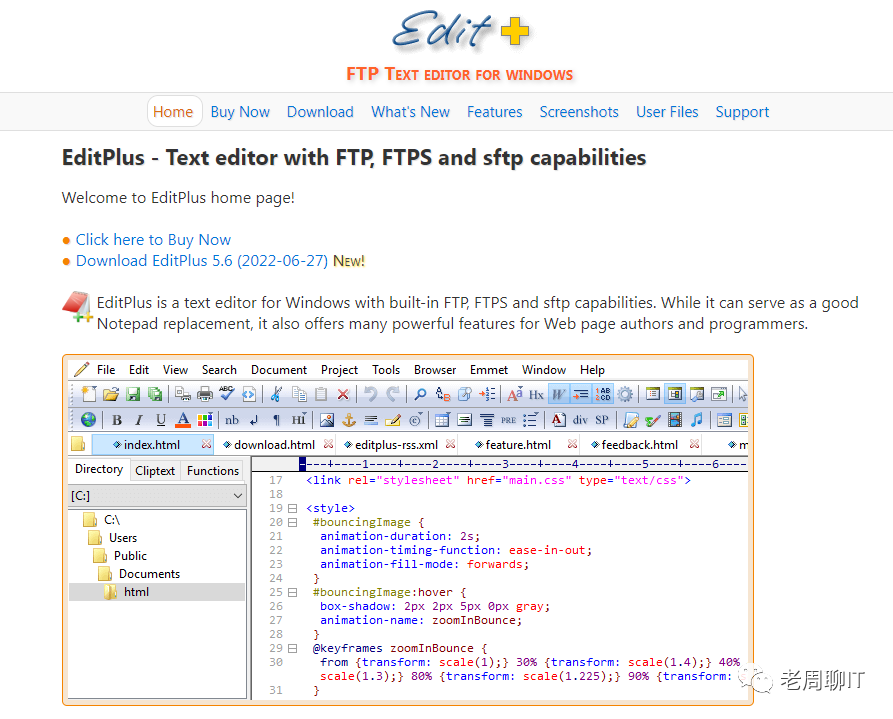Viewport: 893px width, 719px height.
Task: Open the Support navigation link
Action: coord(742,112)
